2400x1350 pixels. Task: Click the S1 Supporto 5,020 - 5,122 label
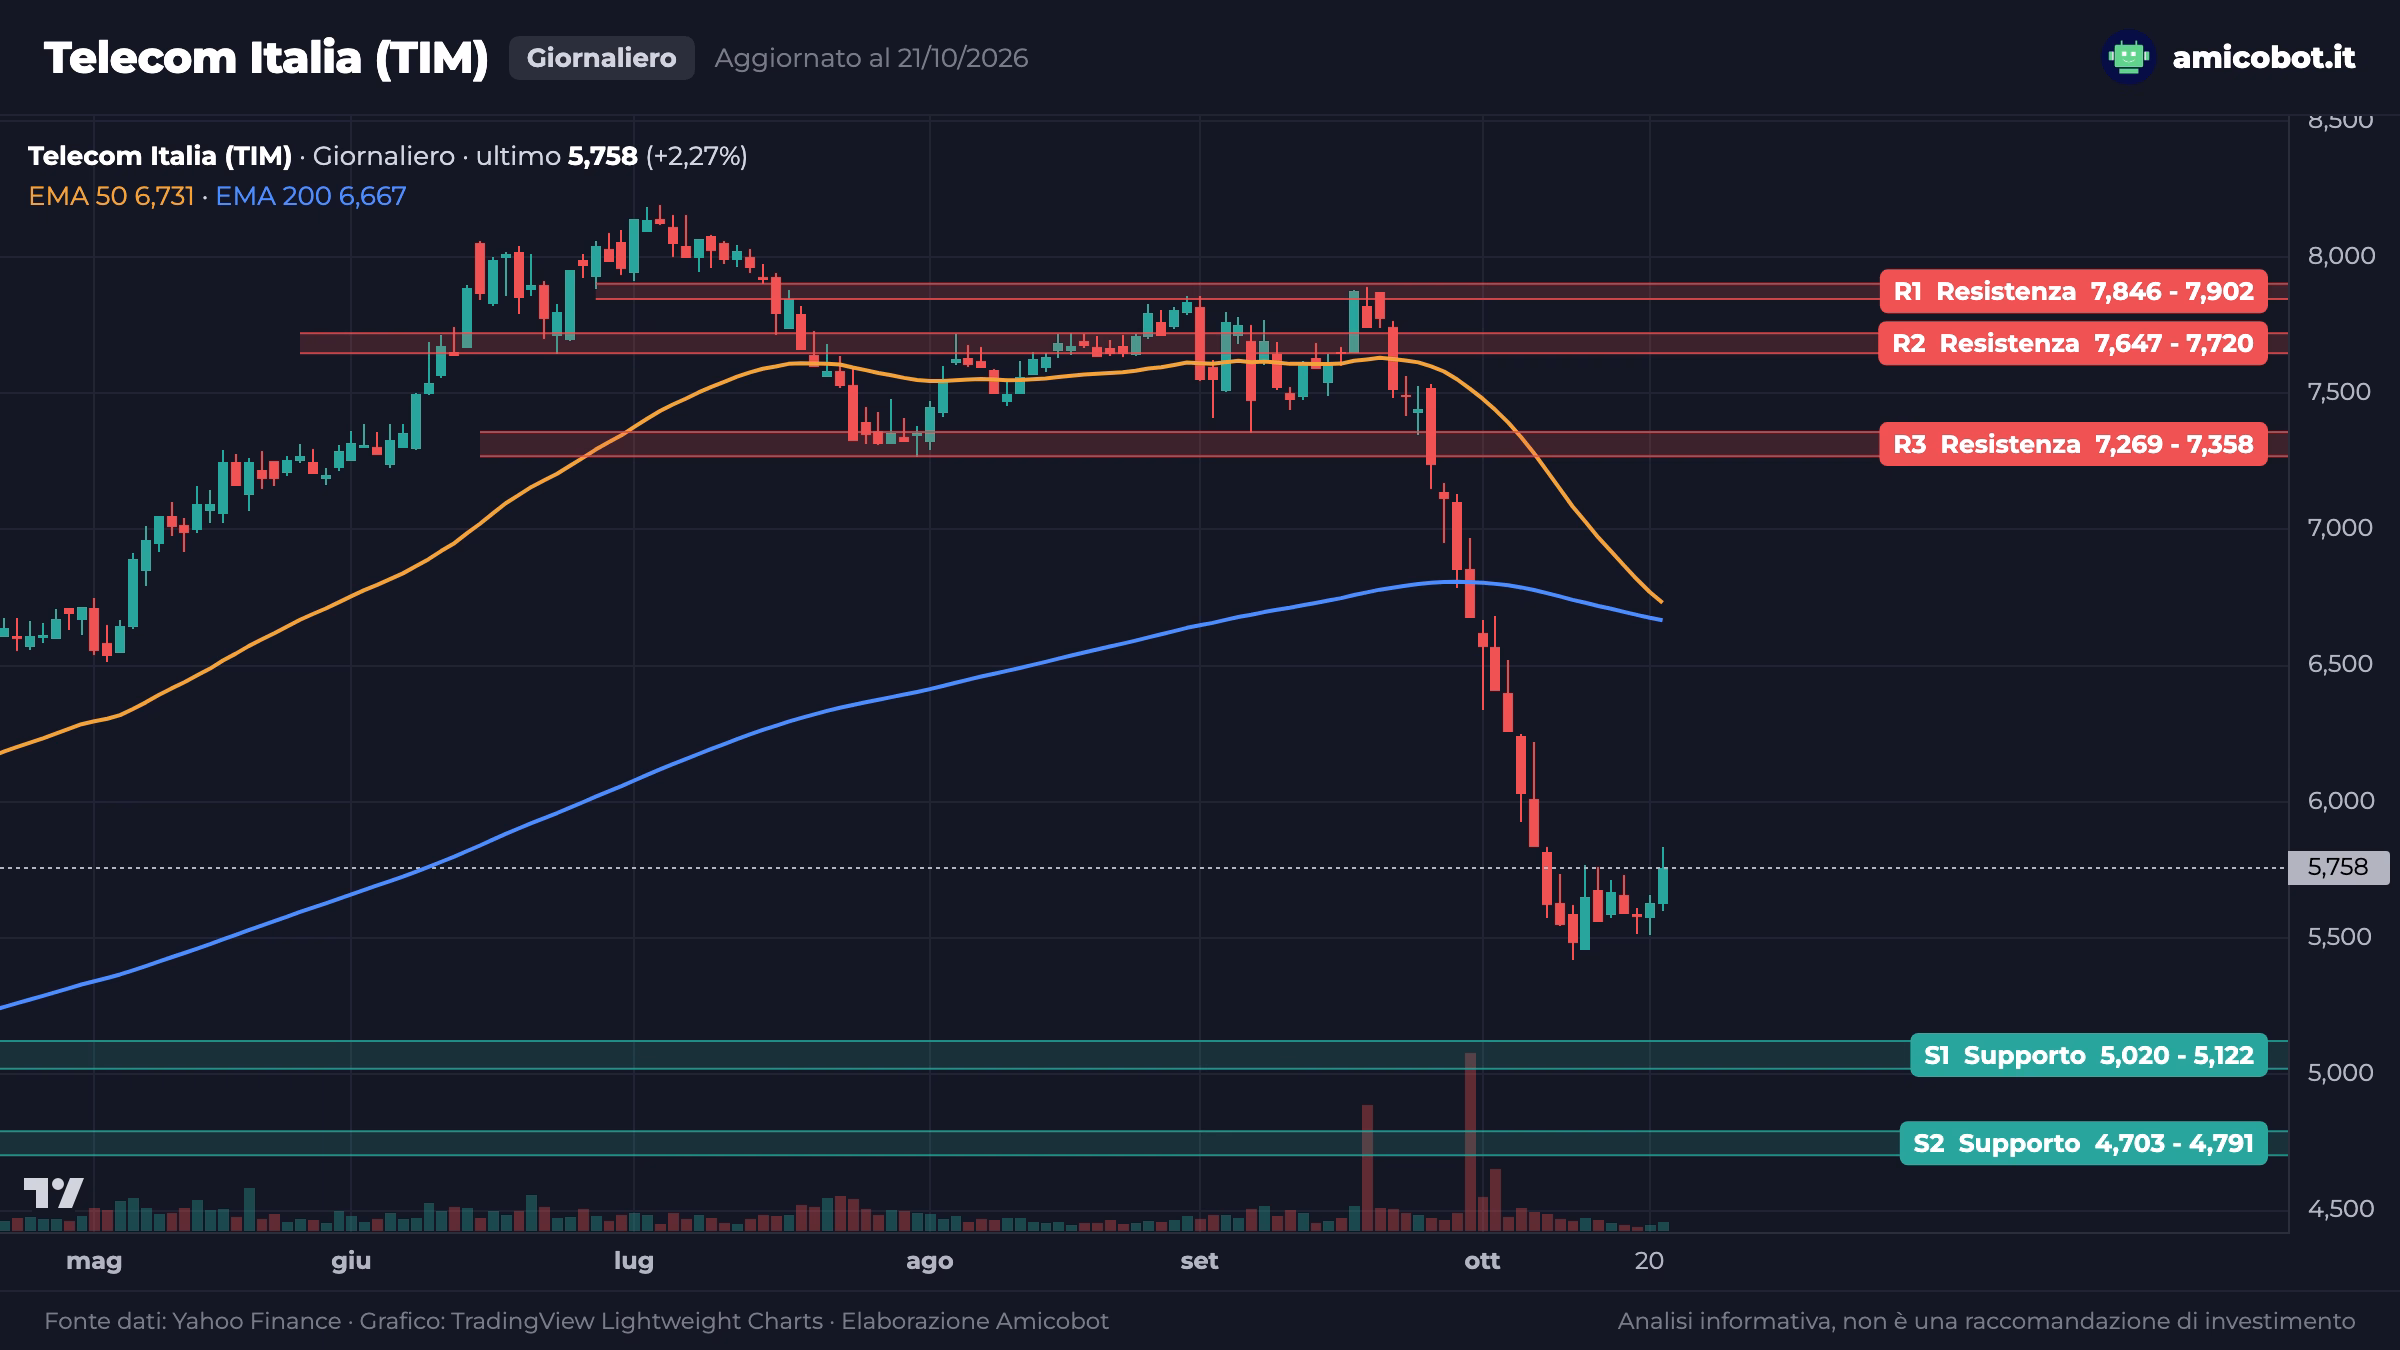point(2088,1055)
